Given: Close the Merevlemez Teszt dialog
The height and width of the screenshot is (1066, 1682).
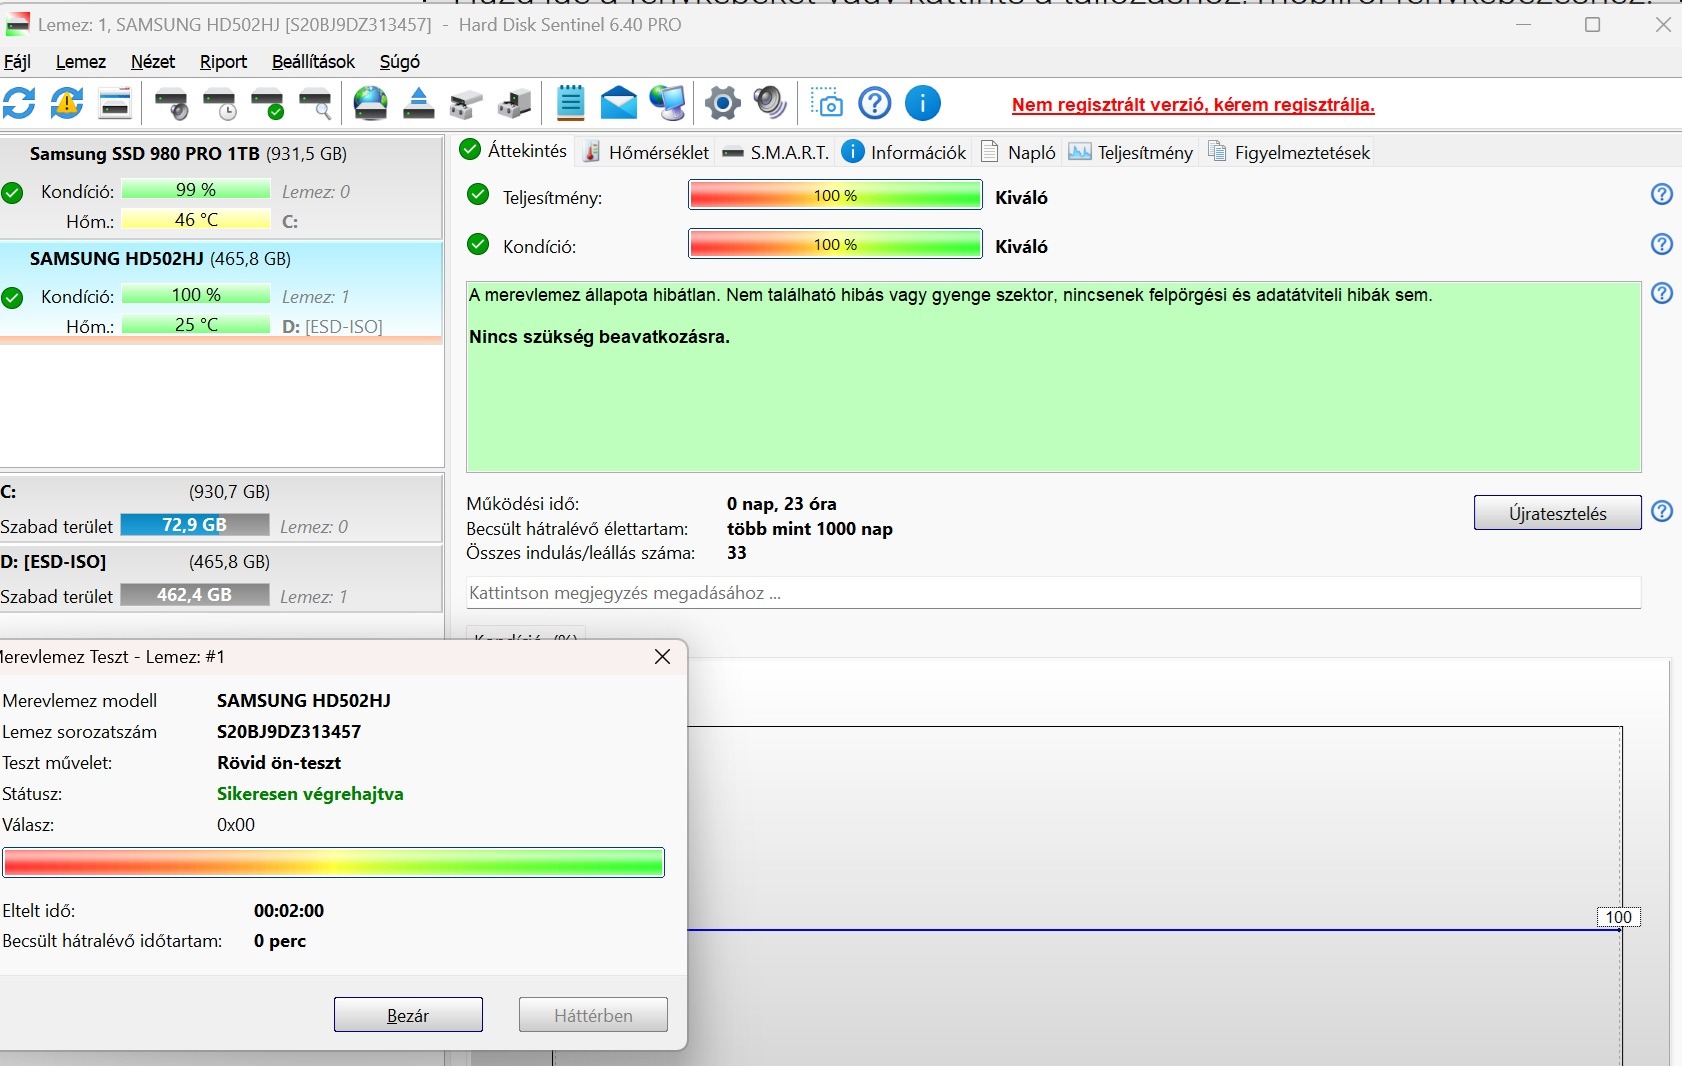Looking at the screenshot, I should pos(662,657).
